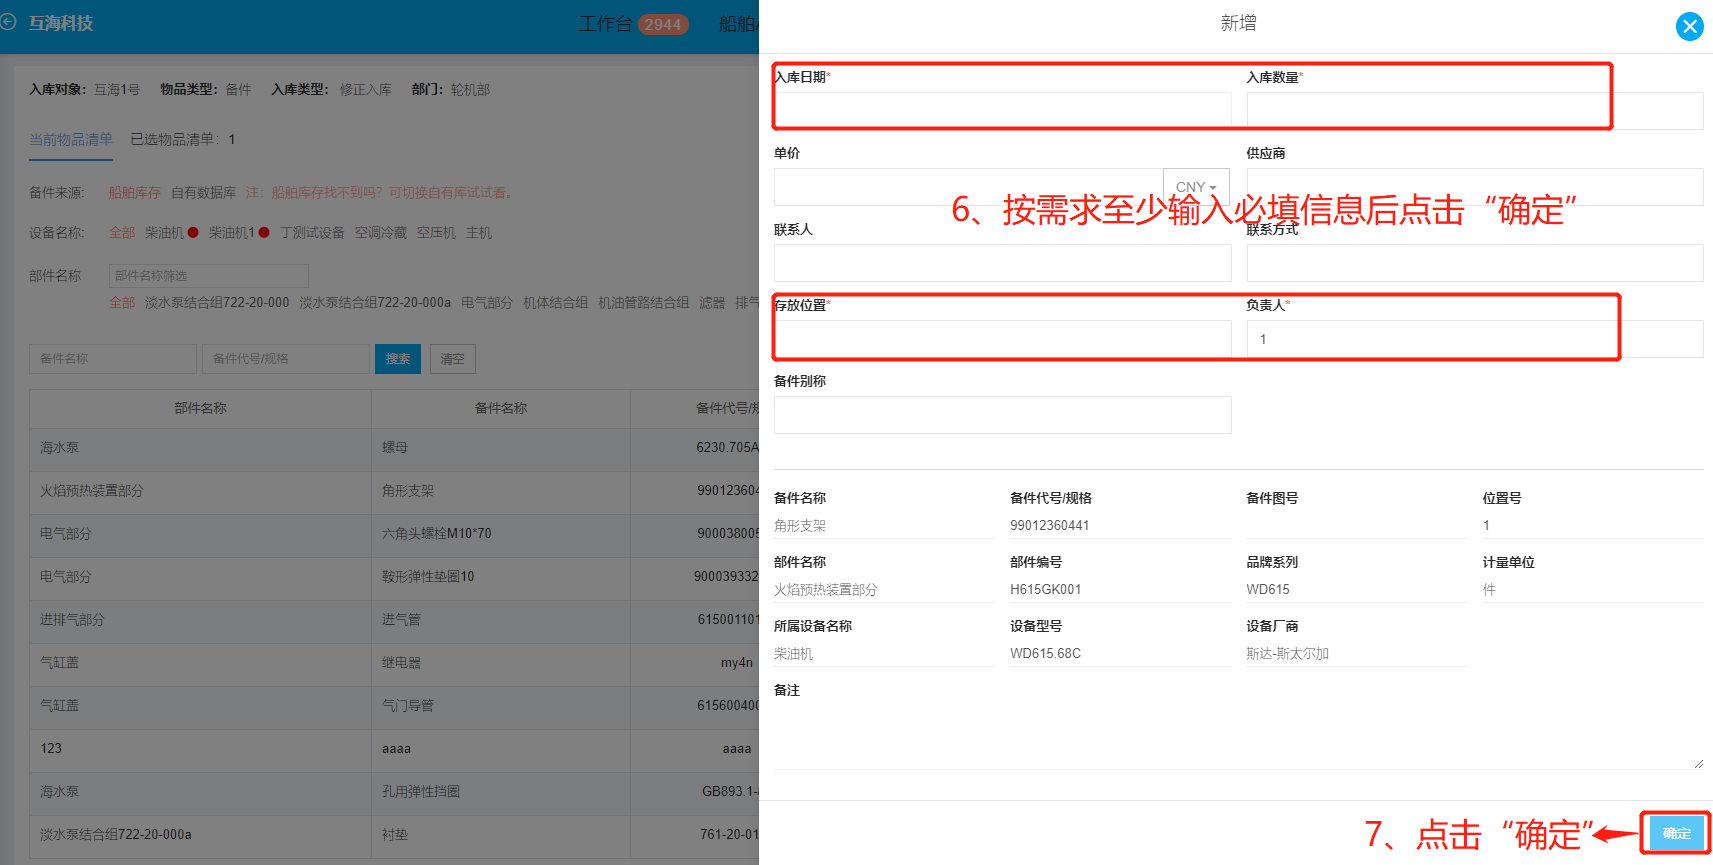Image resolution: width=1713 pixels, height=865 pixels.
Task: Click the 备注 text area
Action: click(1238, 737)
